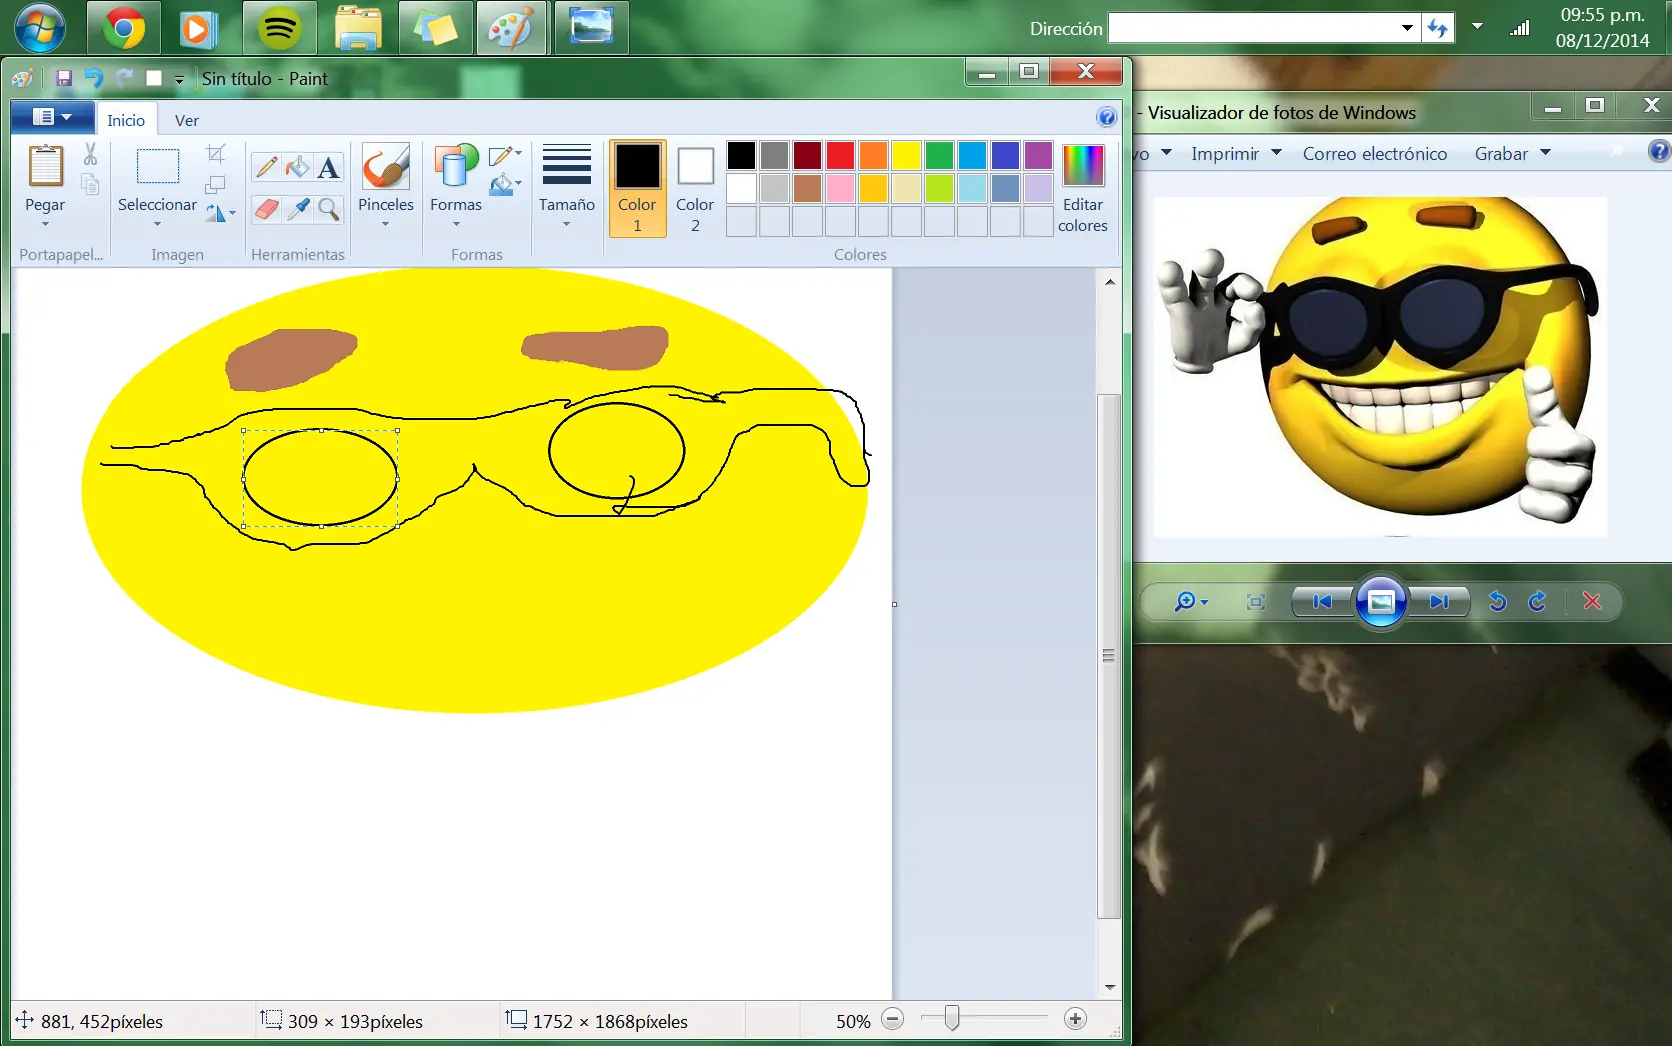This screenshot has width=1672, height=1046.
Task: Click the Dirección address input field
Action: point(1252,28)
